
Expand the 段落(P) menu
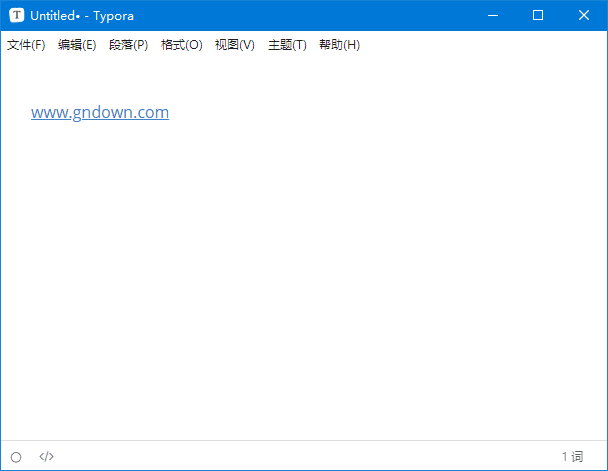[128, 45]
